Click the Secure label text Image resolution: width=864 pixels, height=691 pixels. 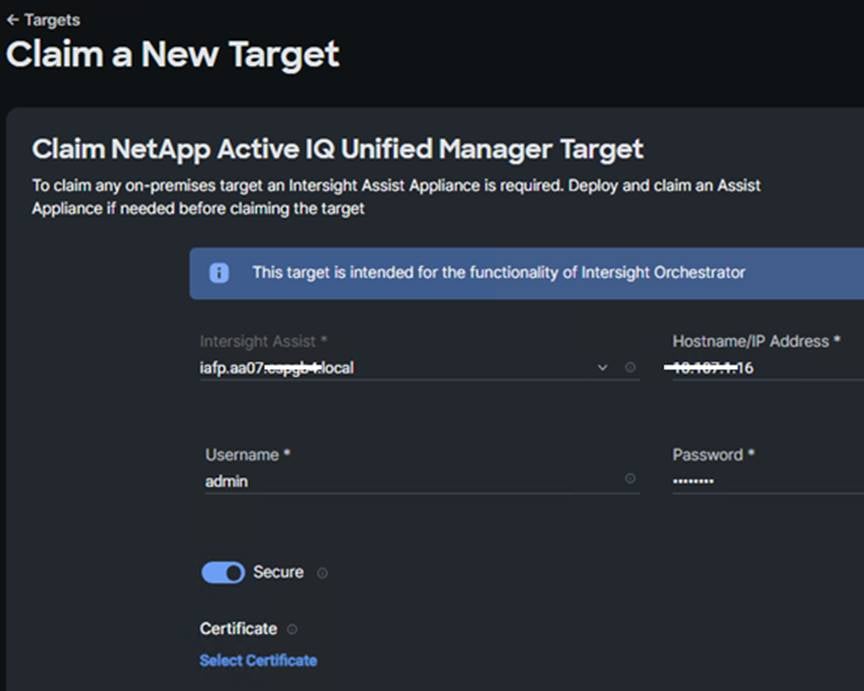pyautogui.click(x=278, y=572)
